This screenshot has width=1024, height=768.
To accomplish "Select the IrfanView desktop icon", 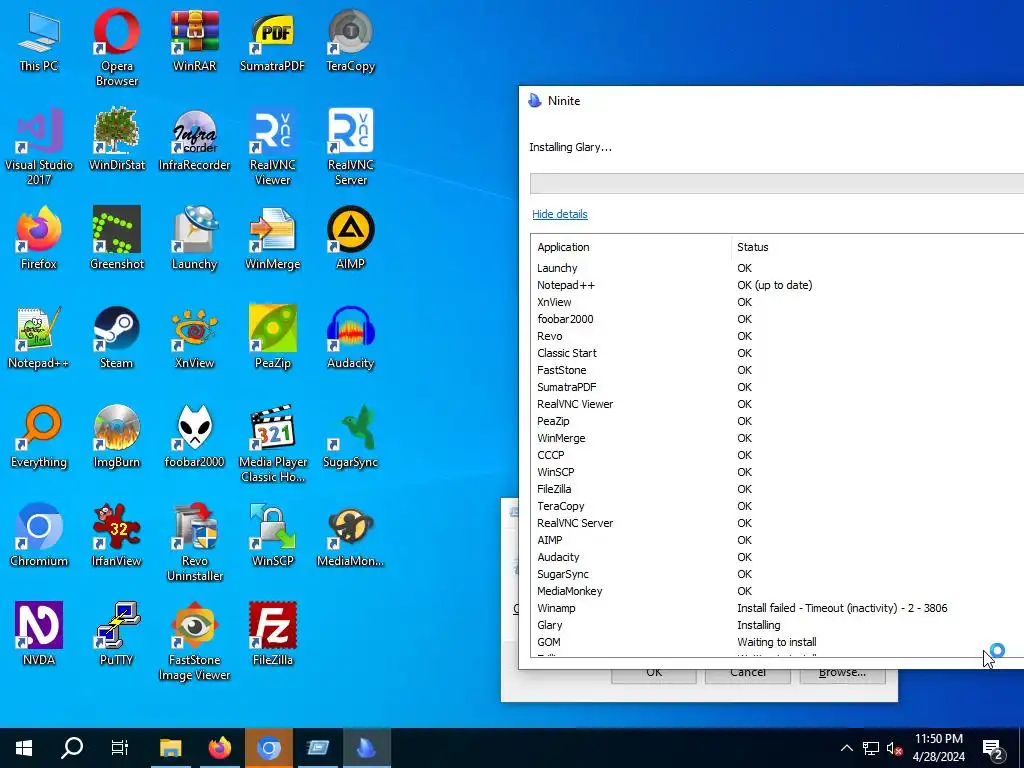I will 116,534.
